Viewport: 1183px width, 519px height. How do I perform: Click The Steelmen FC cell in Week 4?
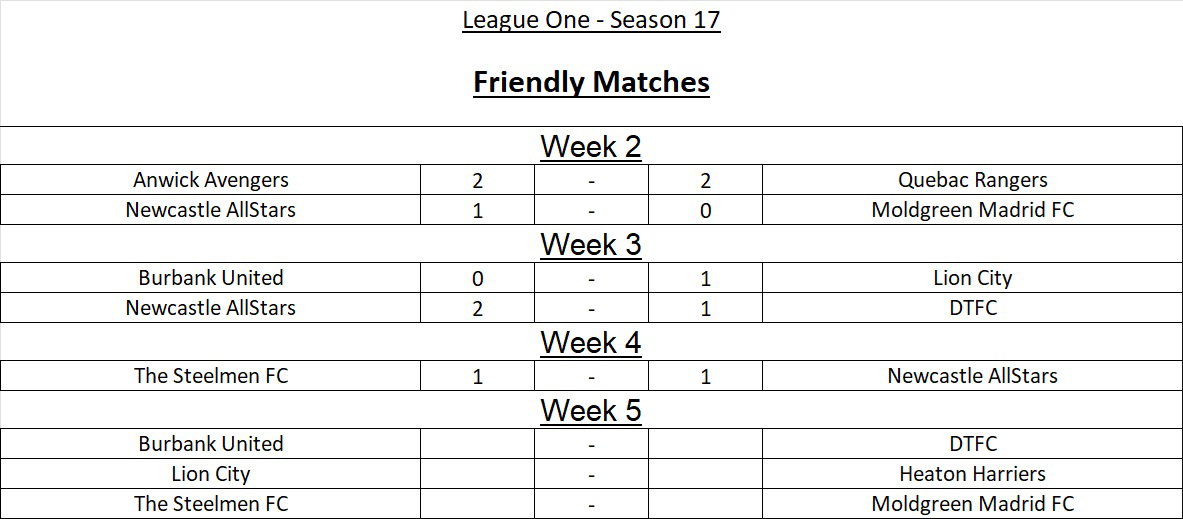[210, 376]
